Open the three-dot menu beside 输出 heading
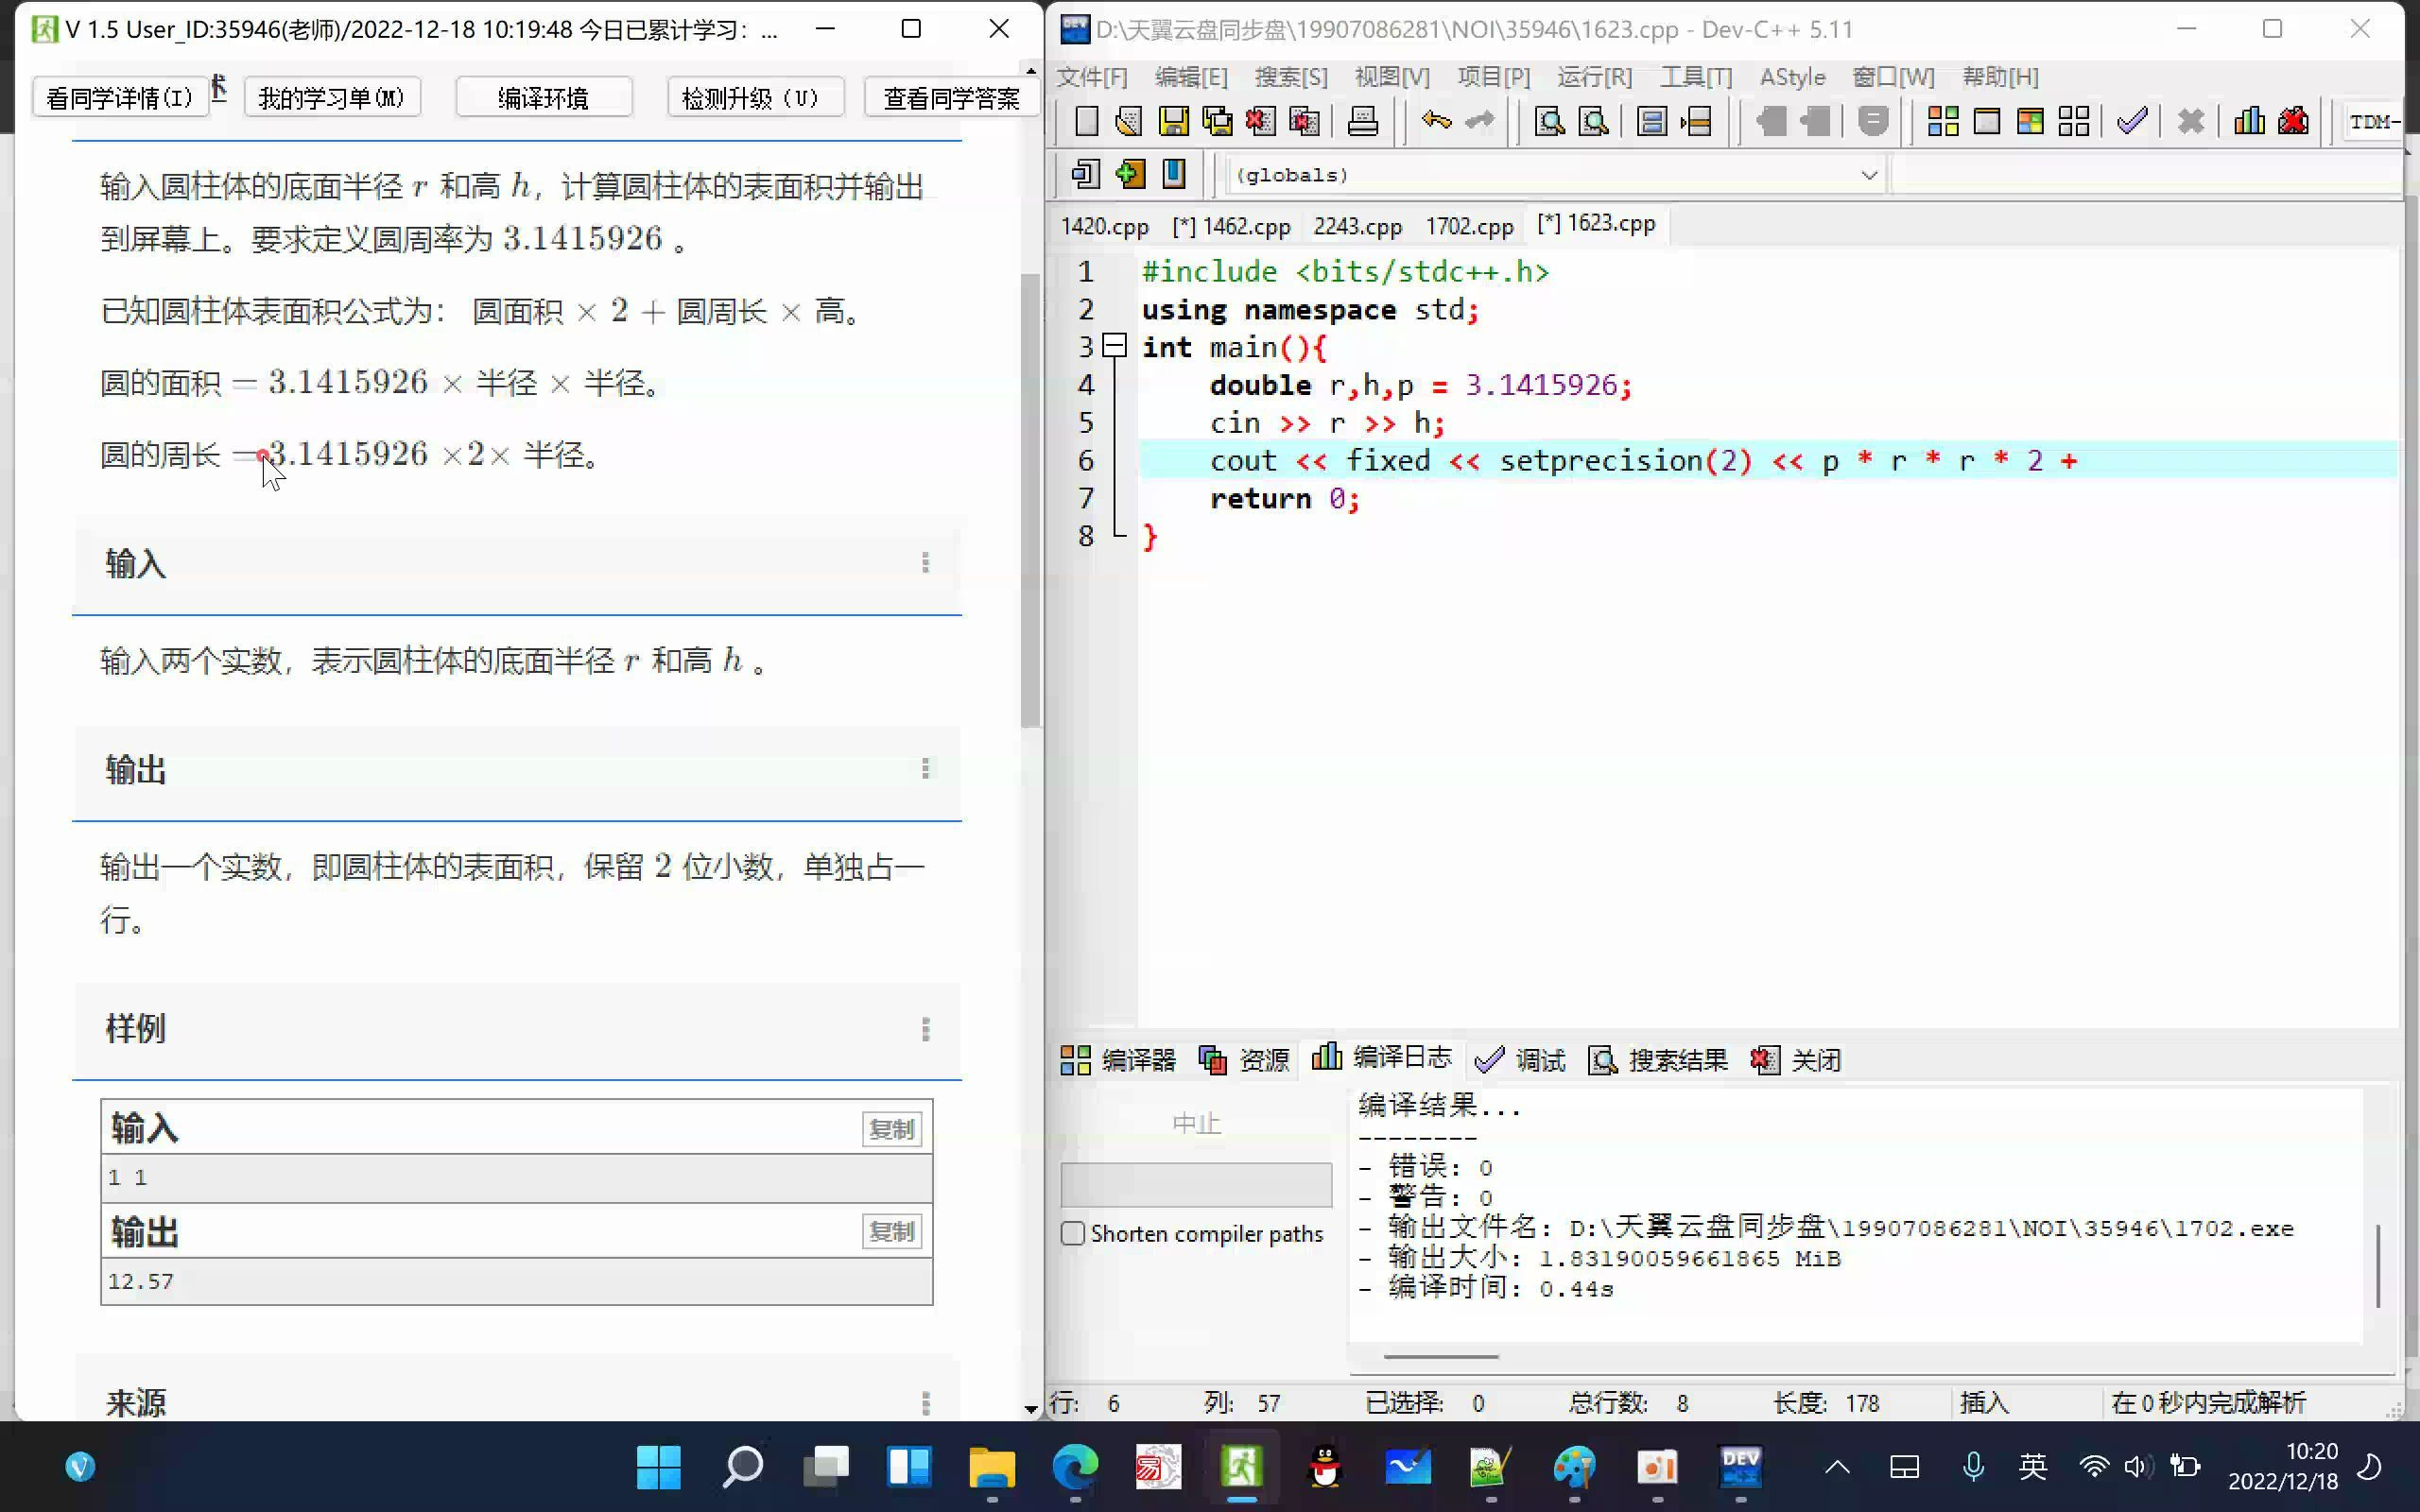 pyautogui.click(x=925, y=769)
